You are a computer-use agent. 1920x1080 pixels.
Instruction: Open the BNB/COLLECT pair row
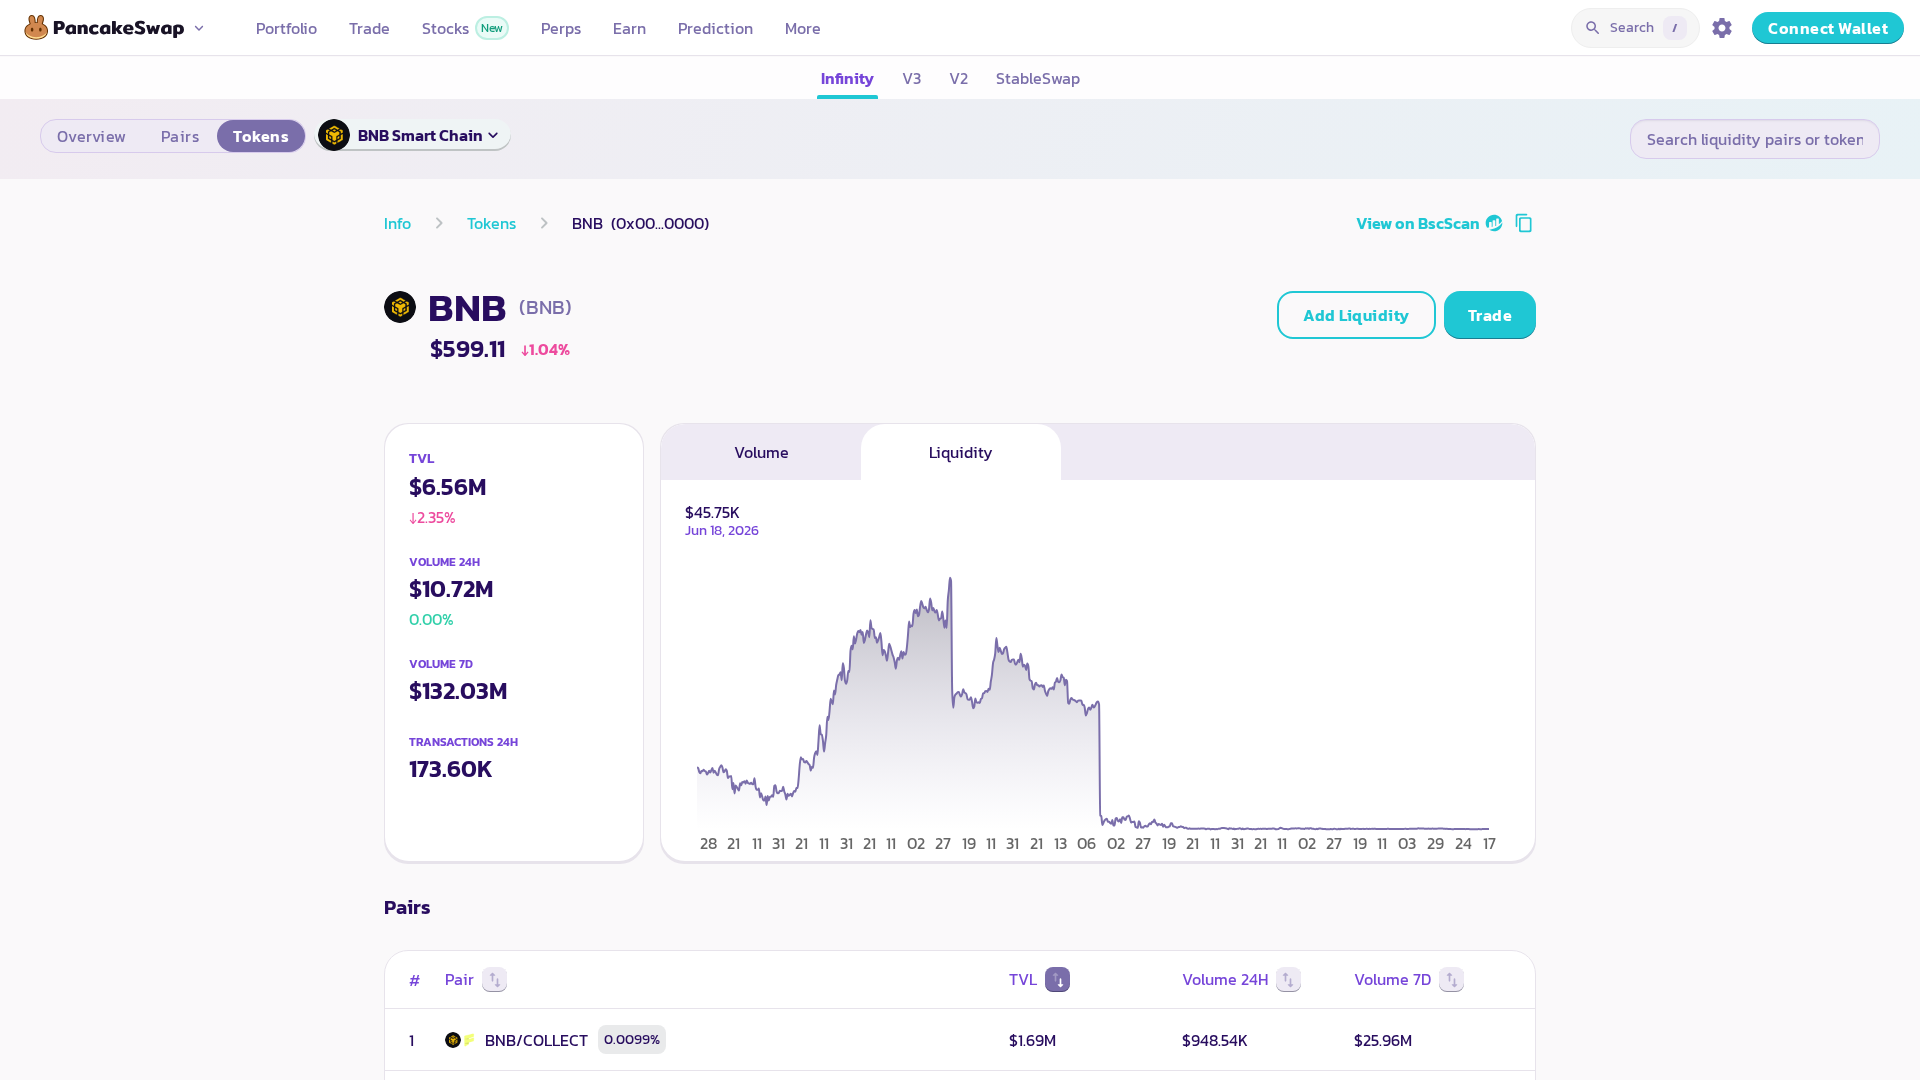(x=960, y=1040)
